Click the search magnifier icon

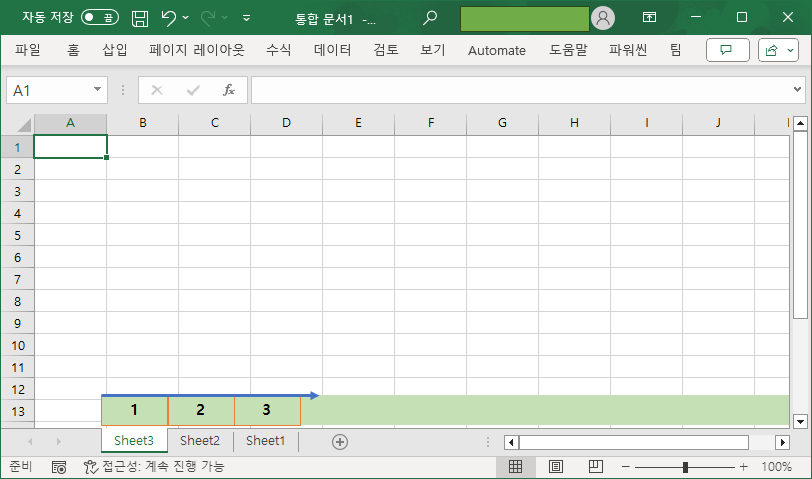coord(430,18)
